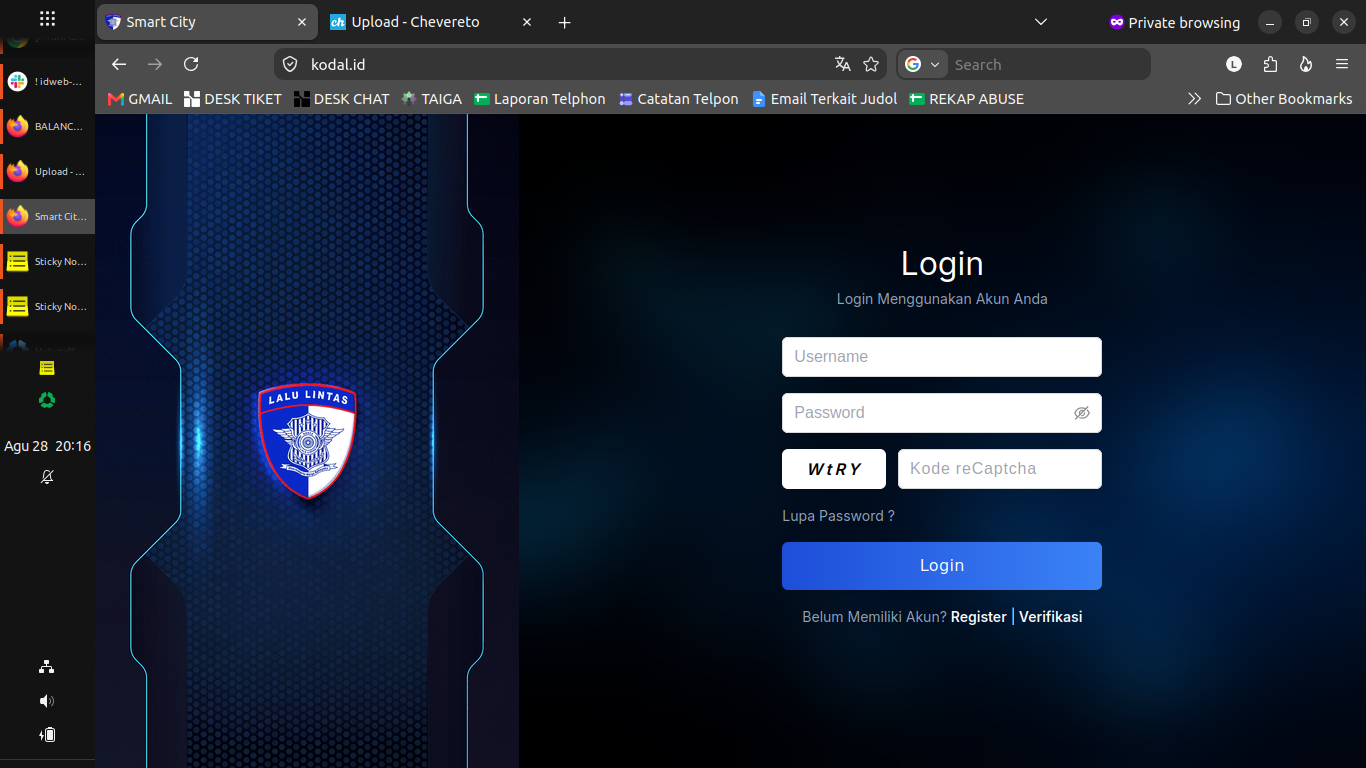1366x768 pixels.
Task: Close the Smart City tab
Action: (x=302, y=22)
